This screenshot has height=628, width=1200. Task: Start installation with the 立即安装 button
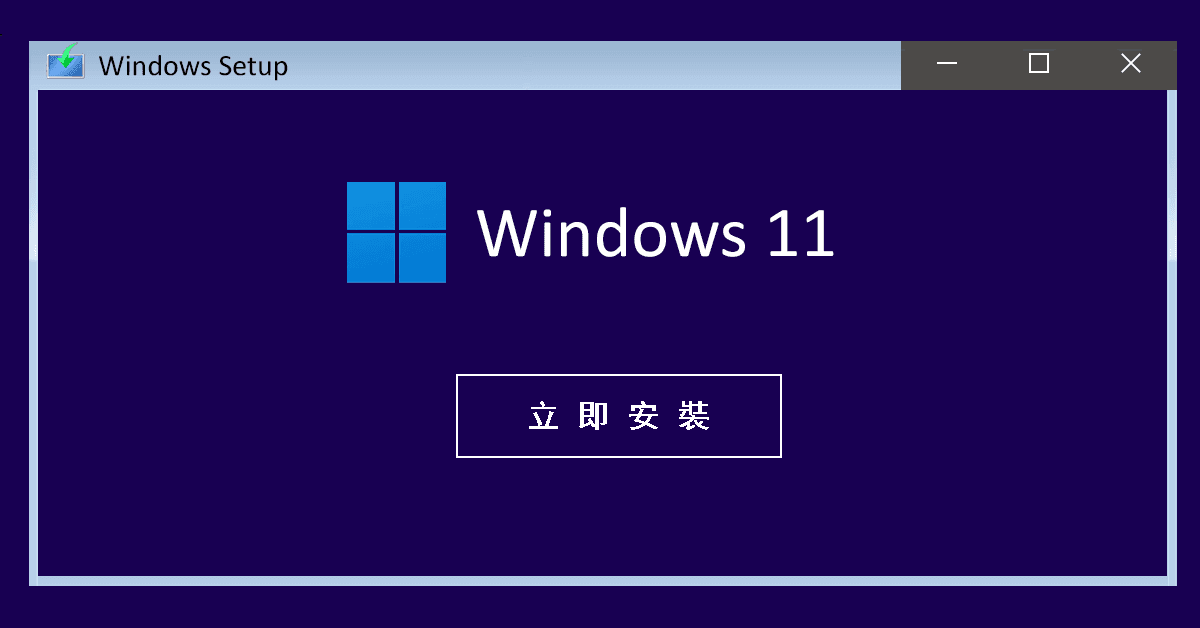[618, 416]
